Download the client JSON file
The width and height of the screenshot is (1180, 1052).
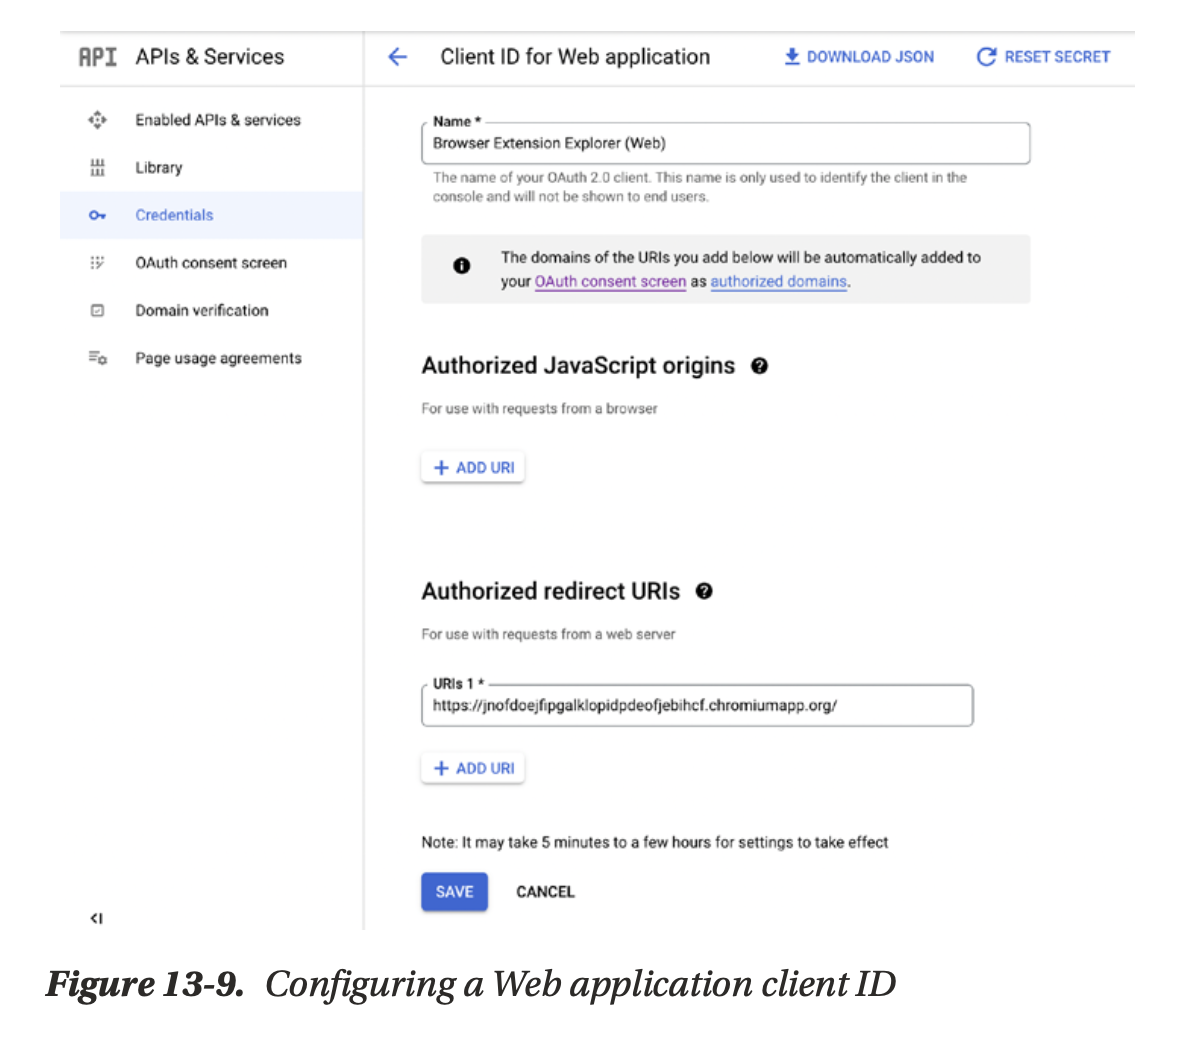pyautogui.click(x=858, y=57)
